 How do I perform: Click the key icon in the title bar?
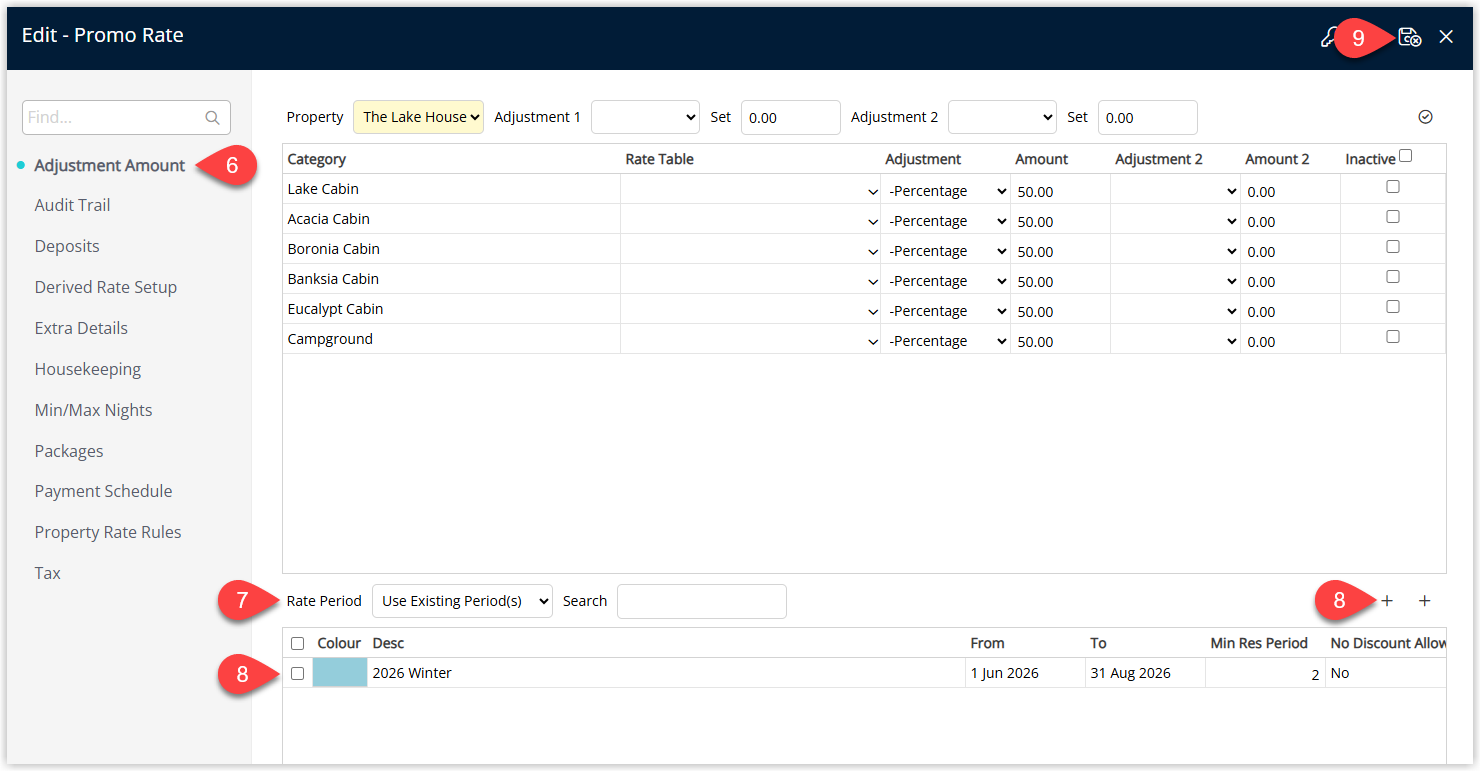1328,38
